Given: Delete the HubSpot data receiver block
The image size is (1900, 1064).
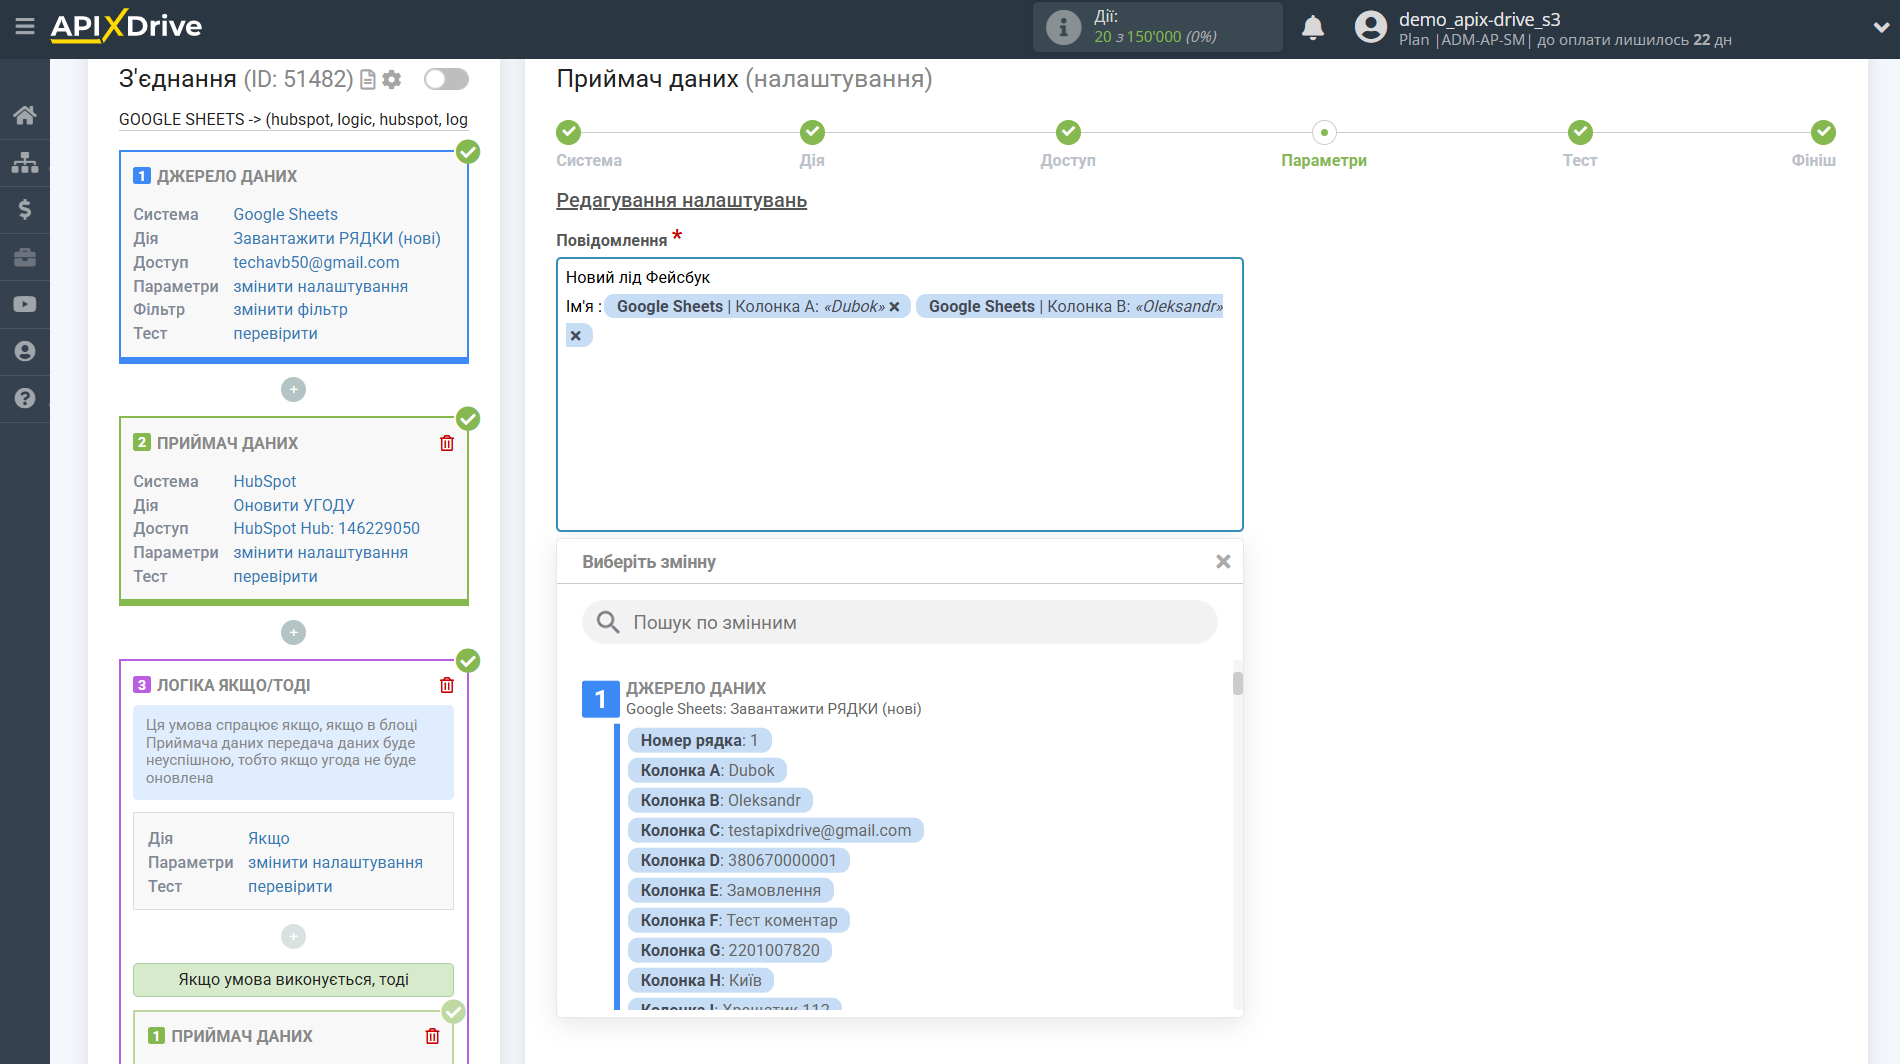Looking at the screenshot, I should pyautogui.click(x=447, y=443).
